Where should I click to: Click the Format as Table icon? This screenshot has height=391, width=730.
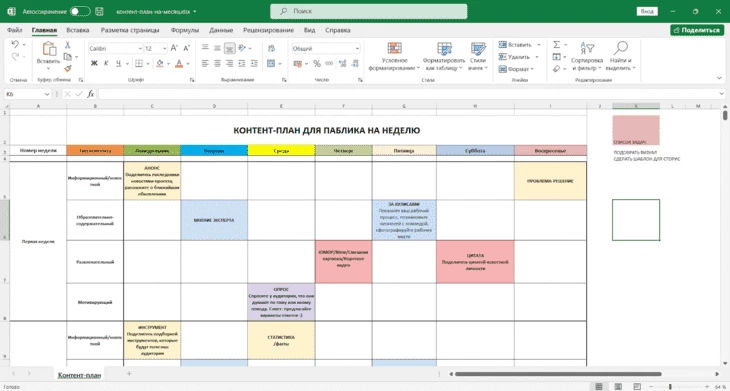tap(444, 49)
